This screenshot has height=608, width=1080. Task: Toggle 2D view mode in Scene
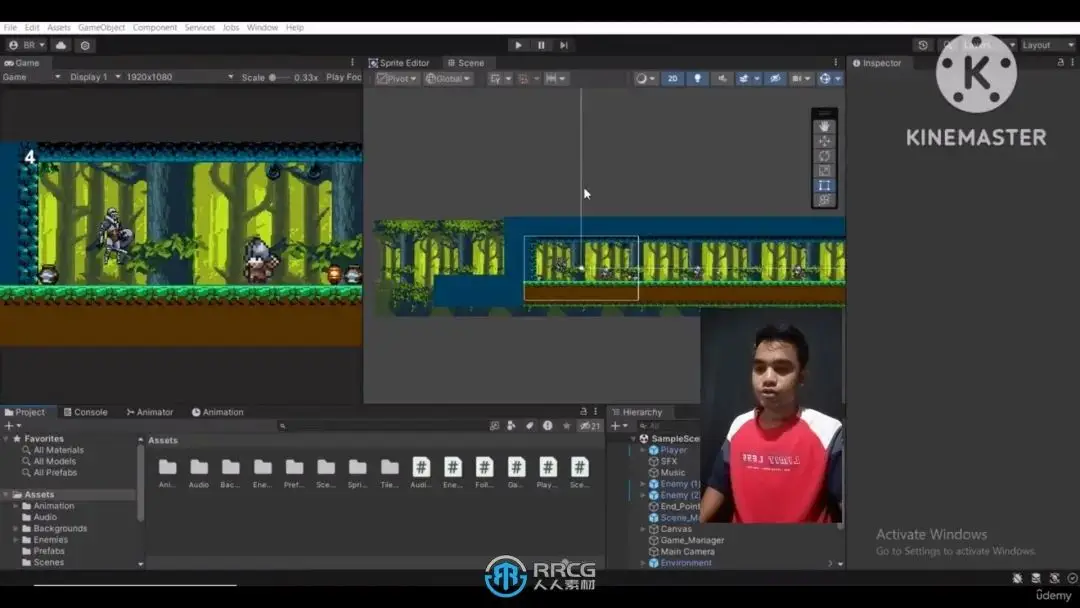(x=672, y=78)
